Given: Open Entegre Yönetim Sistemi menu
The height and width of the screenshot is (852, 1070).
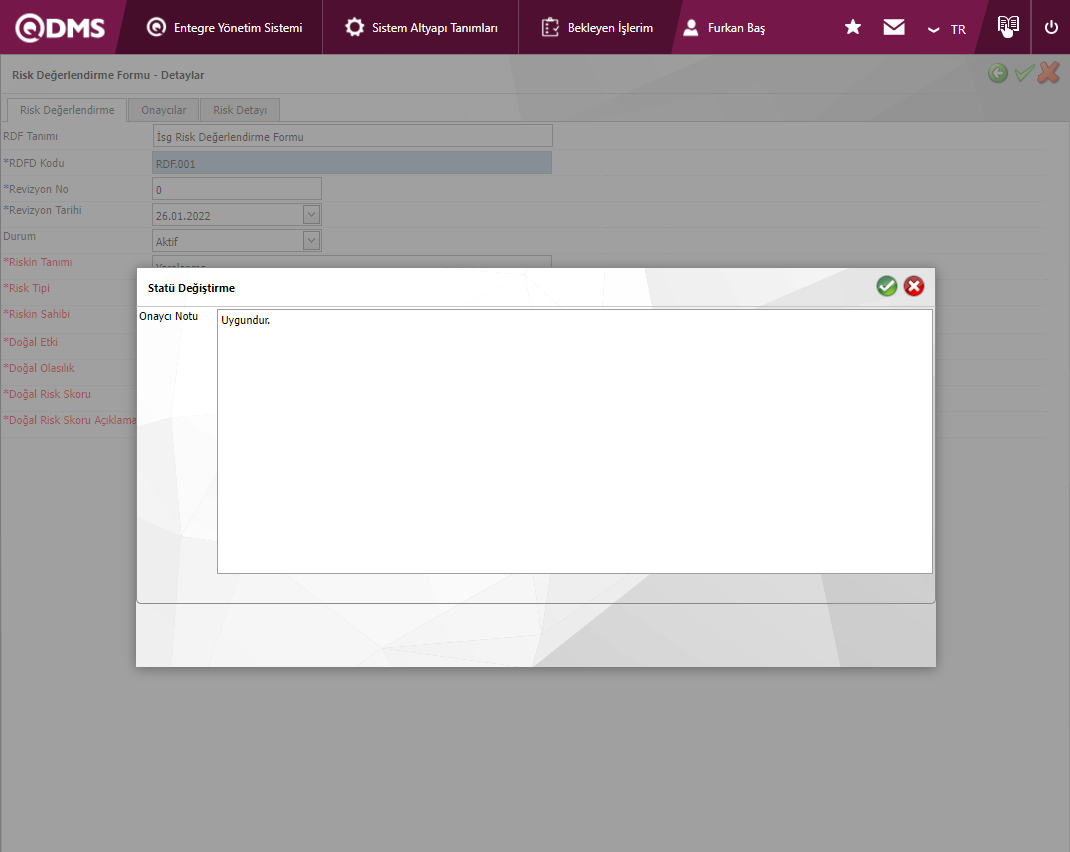Looking at the screenshot, I should [225, 28].
